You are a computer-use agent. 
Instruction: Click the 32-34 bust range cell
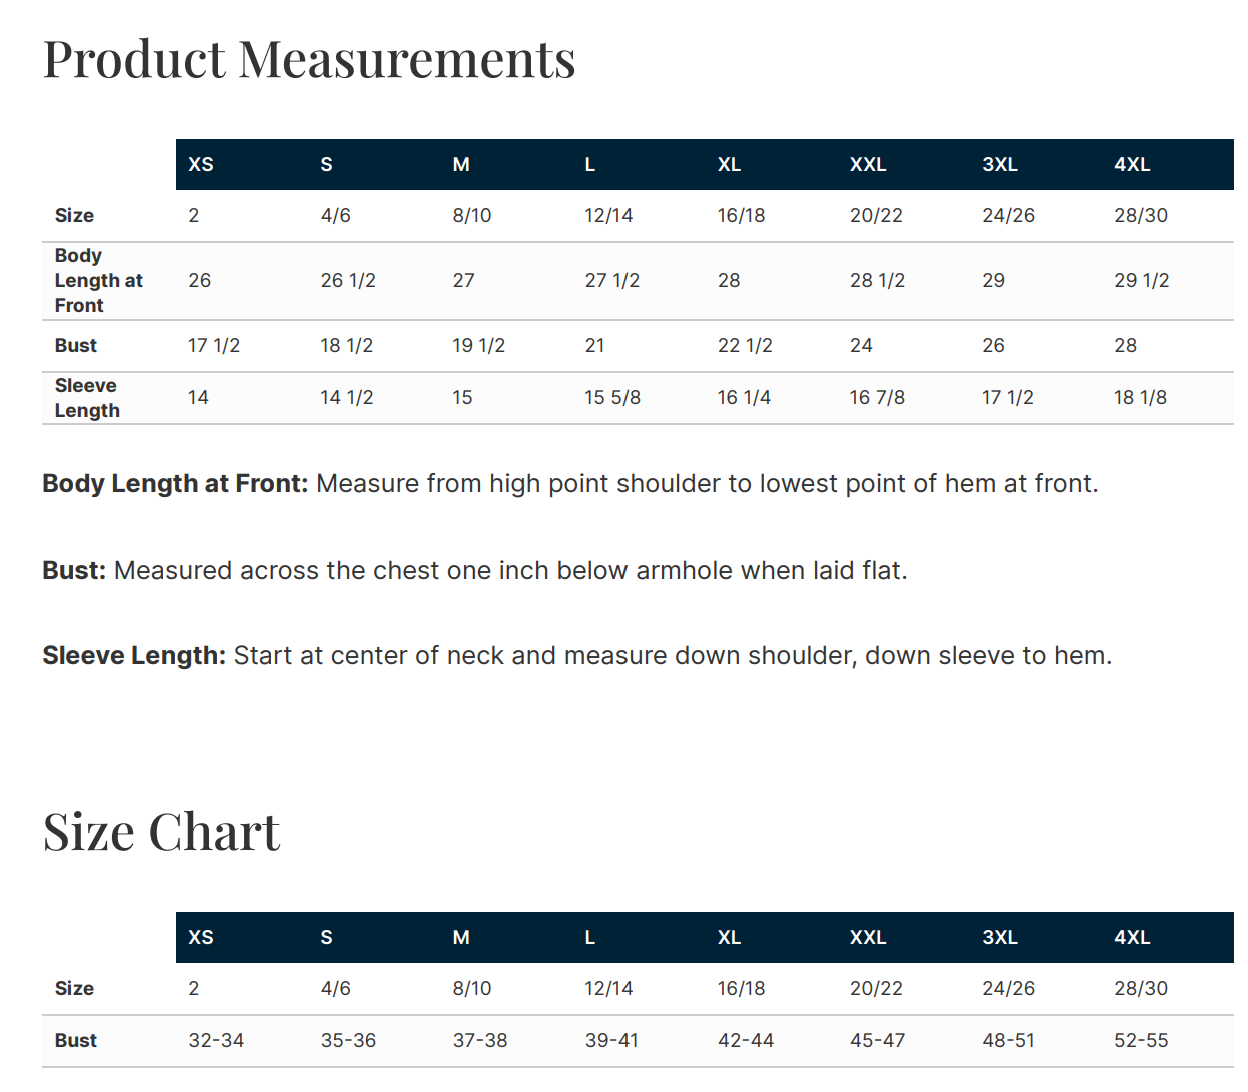pyautogui.click(x=216, y=1041)
